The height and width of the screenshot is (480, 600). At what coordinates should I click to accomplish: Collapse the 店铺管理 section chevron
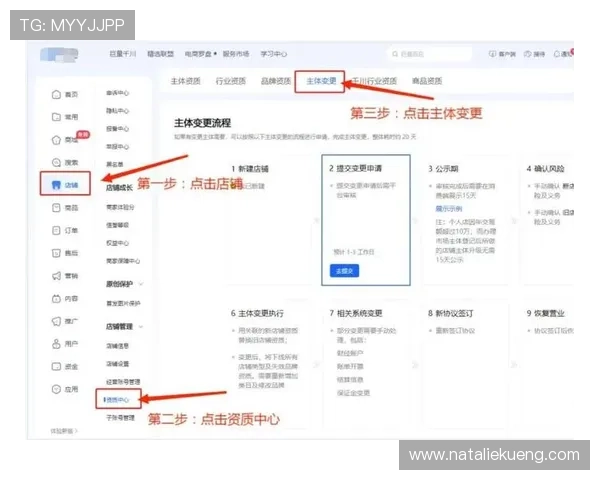tap(141, 327)
